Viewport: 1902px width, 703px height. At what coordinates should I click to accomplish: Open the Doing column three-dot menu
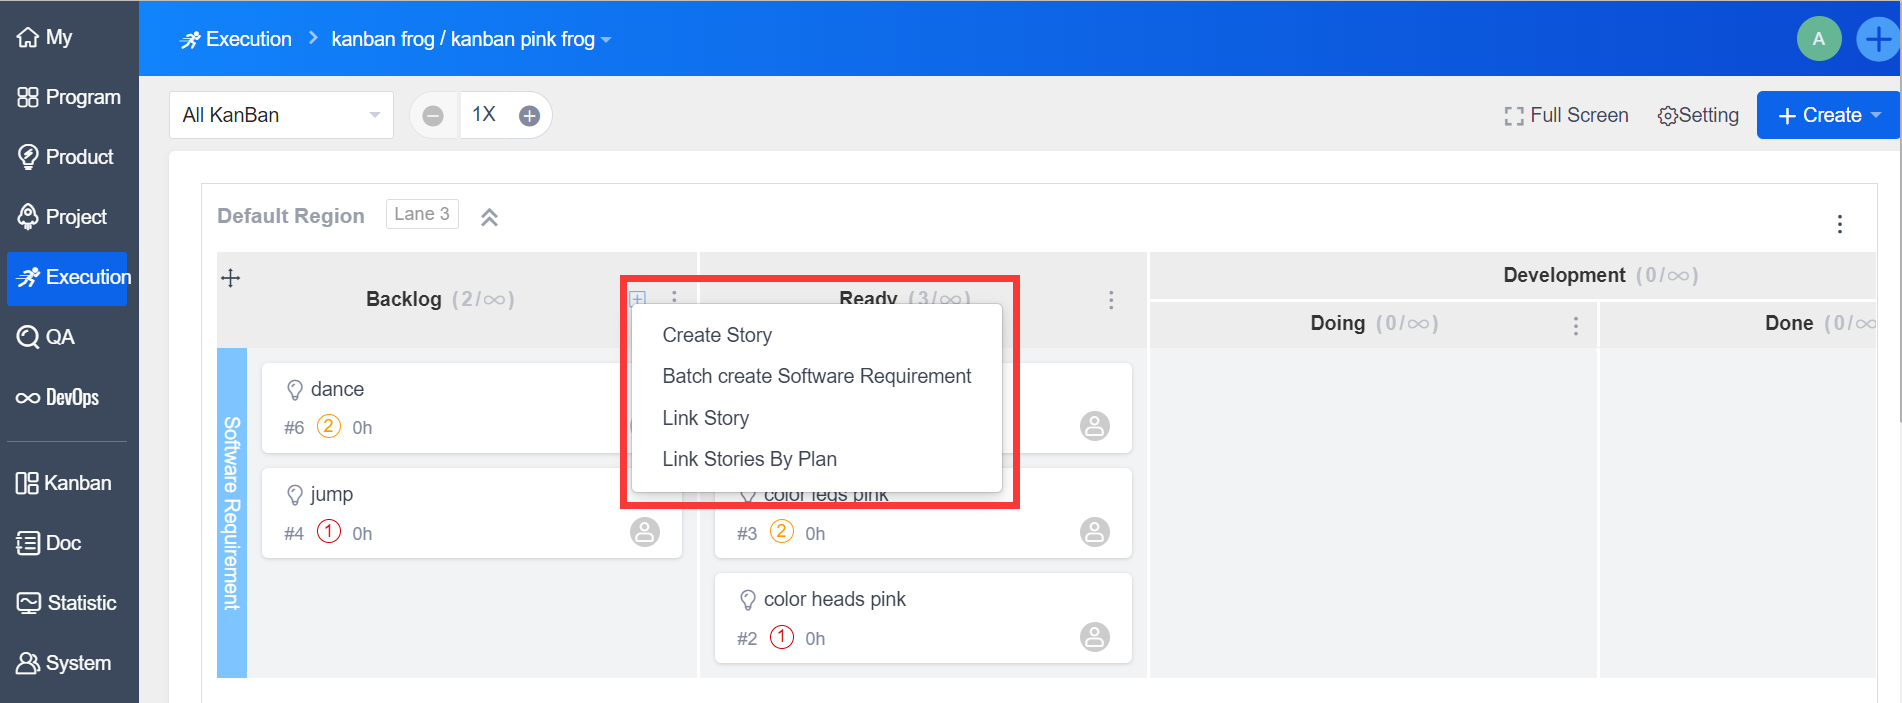click(x=1575, y=325)
